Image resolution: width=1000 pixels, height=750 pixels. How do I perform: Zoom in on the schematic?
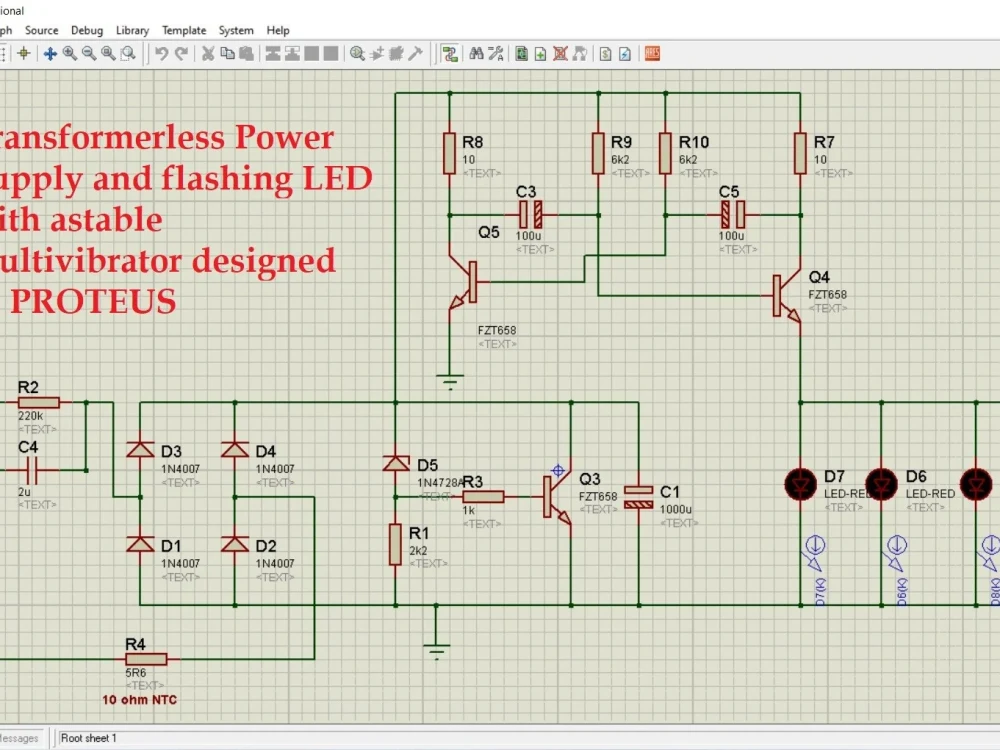70,54
